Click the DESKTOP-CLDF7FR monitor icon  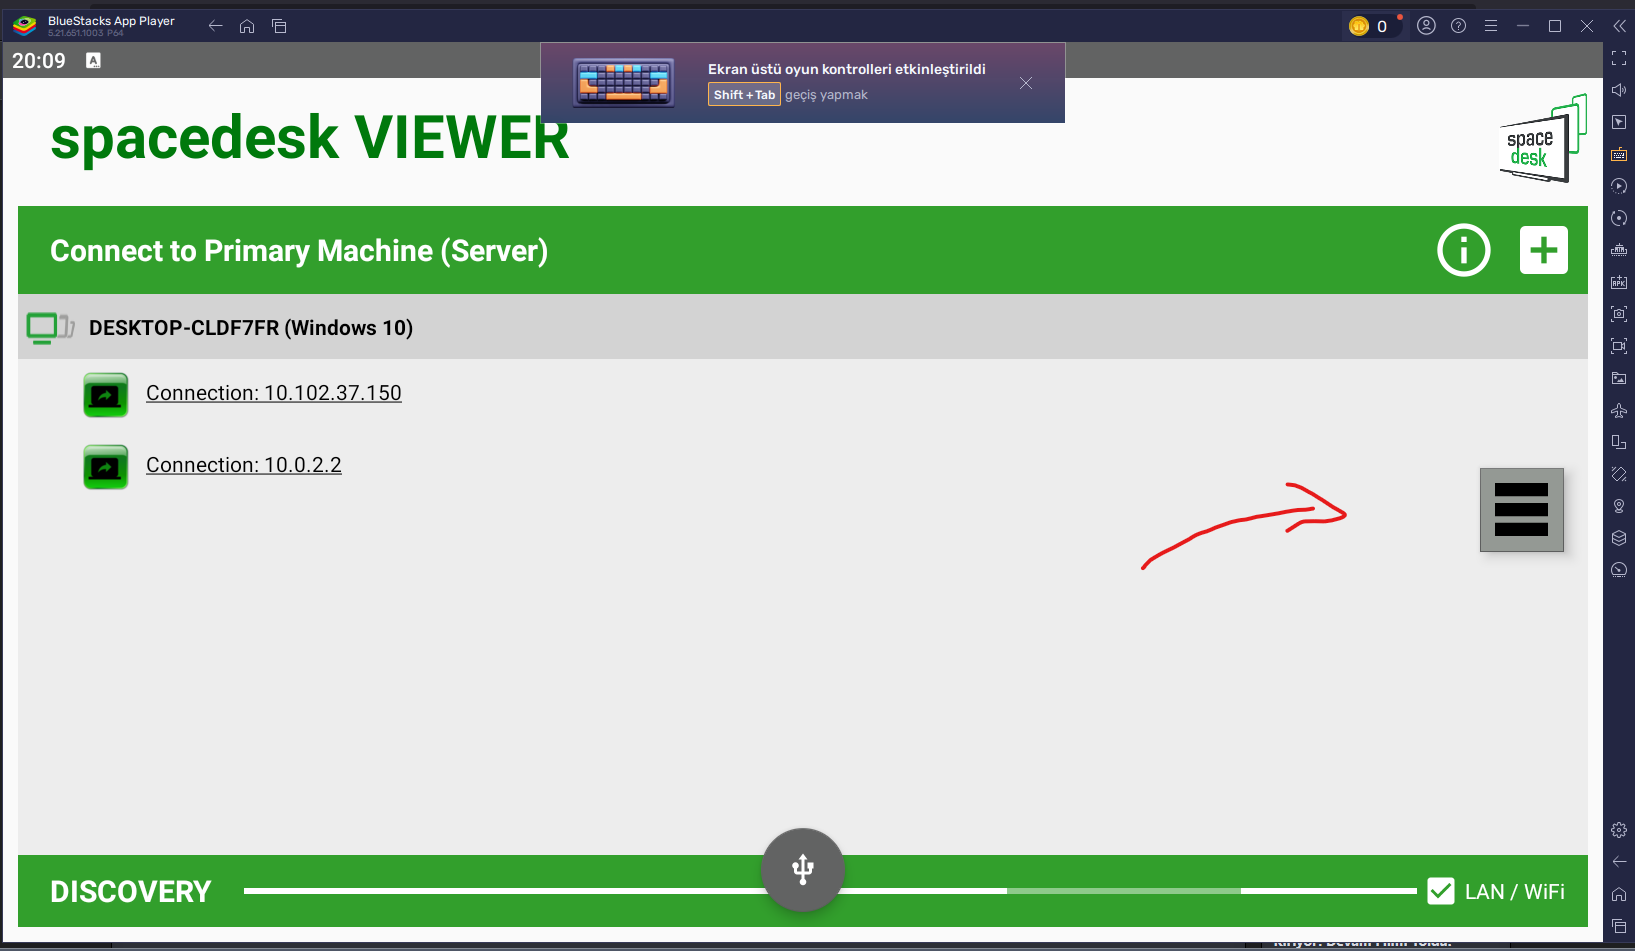click(x=50, y=328)
